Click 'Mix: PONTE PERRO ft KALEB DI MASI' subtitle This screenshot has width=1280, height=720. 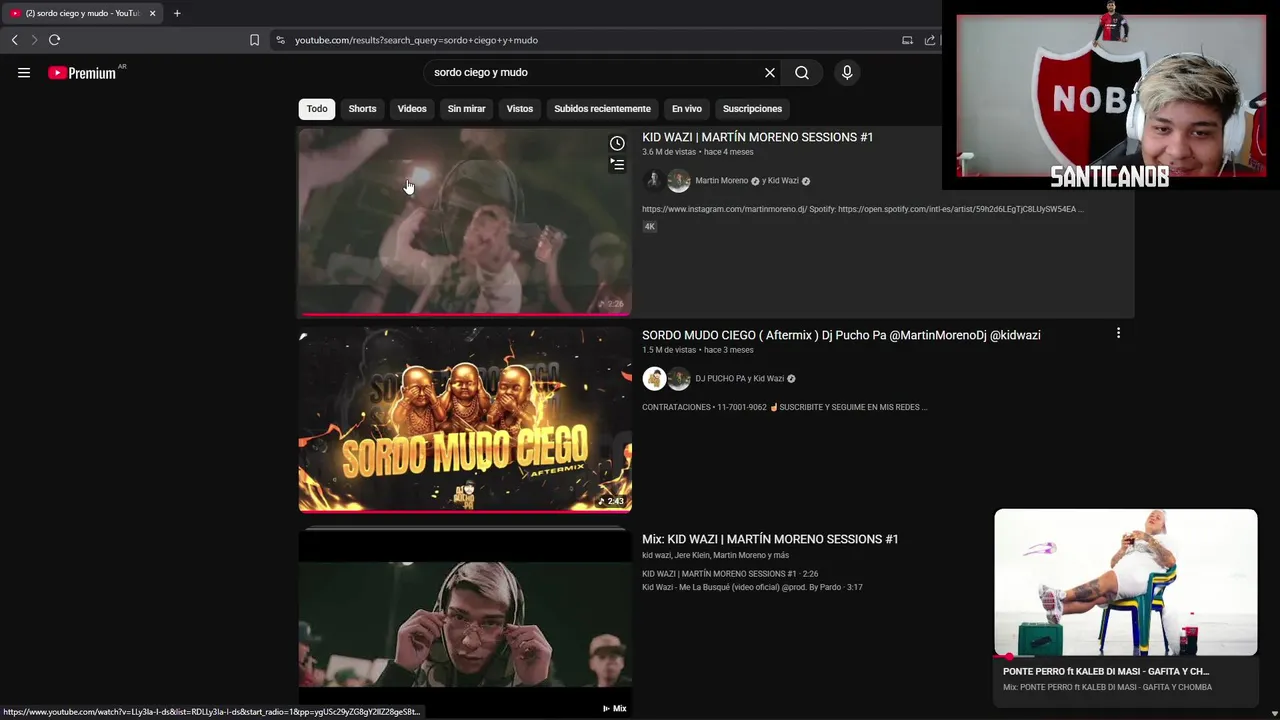[1107, 687]
